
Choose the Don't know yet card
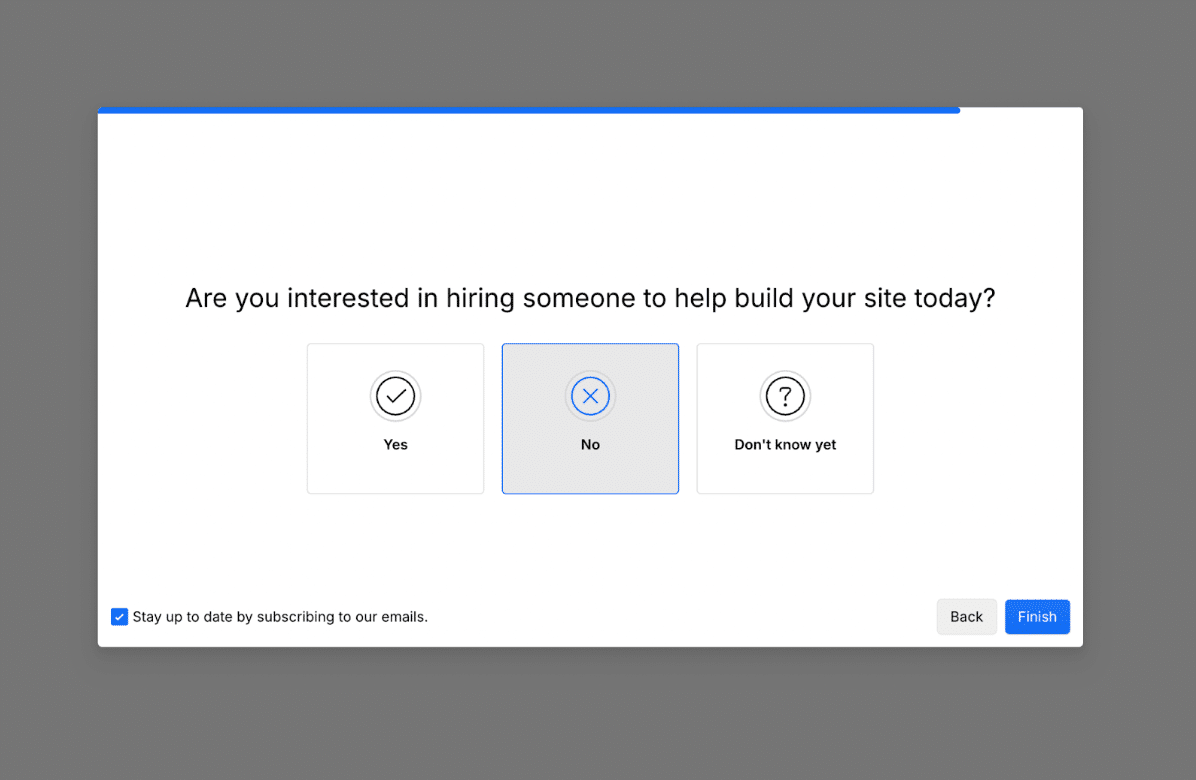pos(785,419)
